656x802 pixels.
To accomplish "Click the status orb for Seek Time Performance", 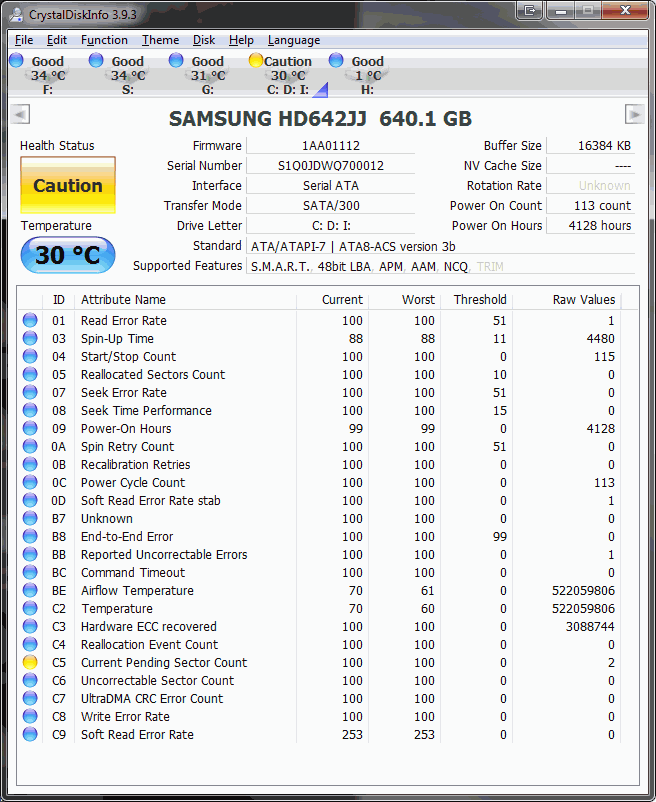I will (x=30, y=410).
